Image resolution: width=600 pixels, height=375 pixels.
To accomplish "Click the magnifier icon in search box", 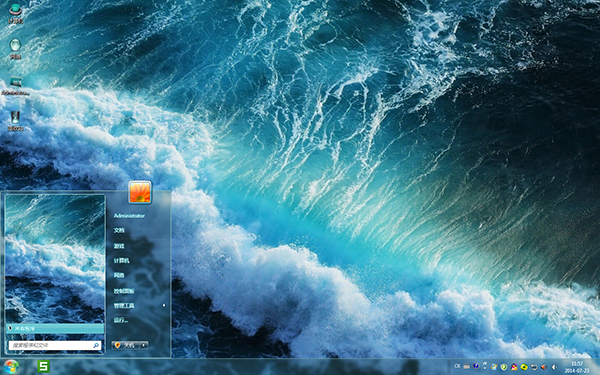I will [96, 345].
